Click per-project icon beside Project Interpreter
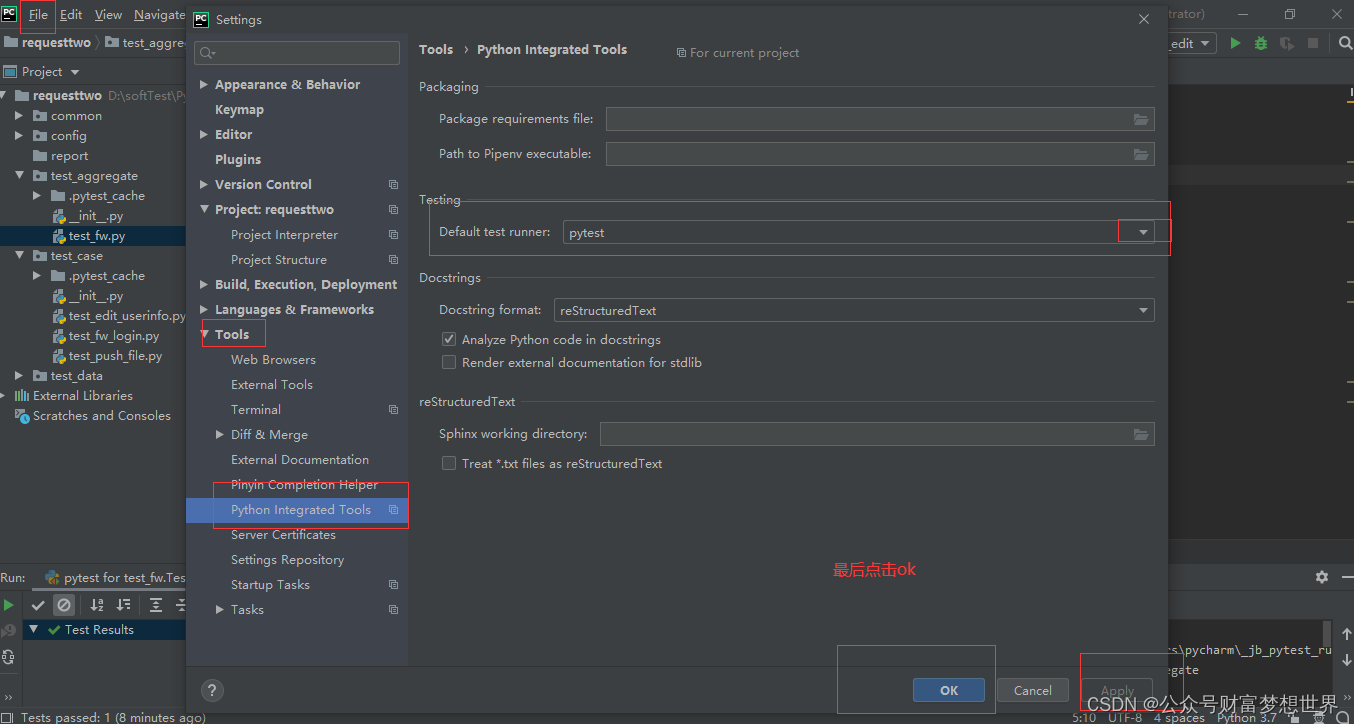1354x724 pixels. (x=393, y=234)
